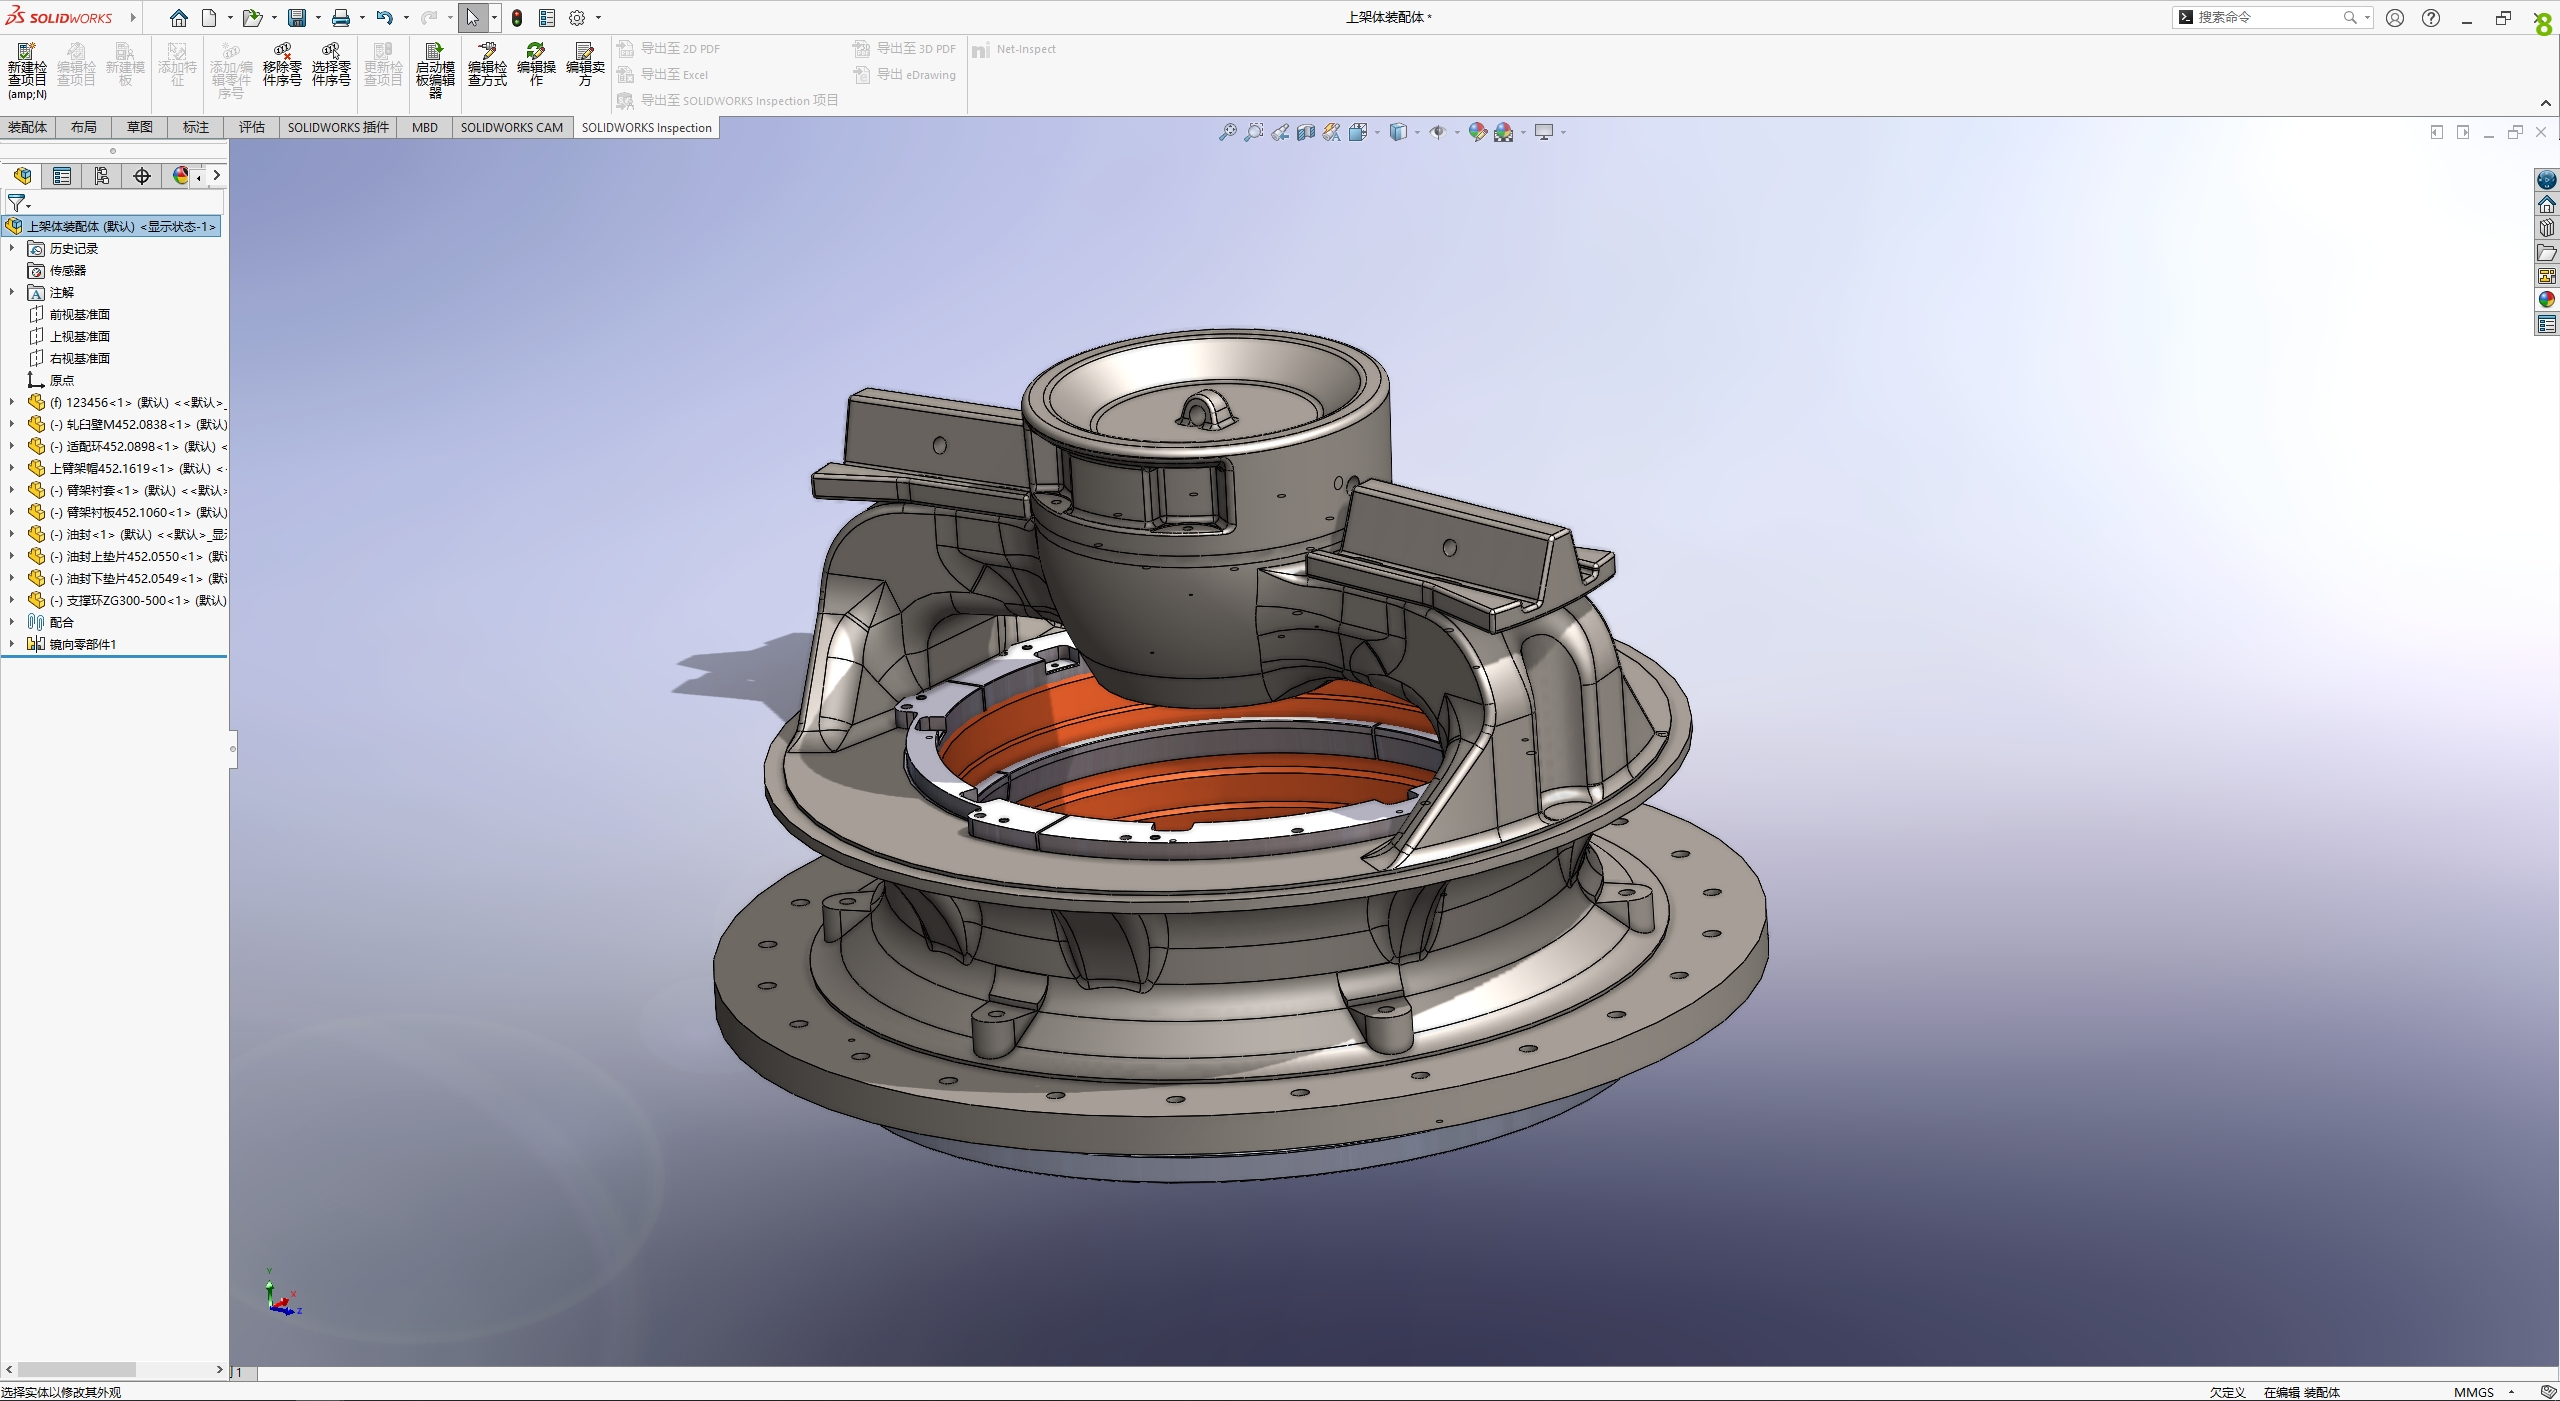
Task: Expand the 上臂架帽452.1619 component
Action: tap(12, 468)
